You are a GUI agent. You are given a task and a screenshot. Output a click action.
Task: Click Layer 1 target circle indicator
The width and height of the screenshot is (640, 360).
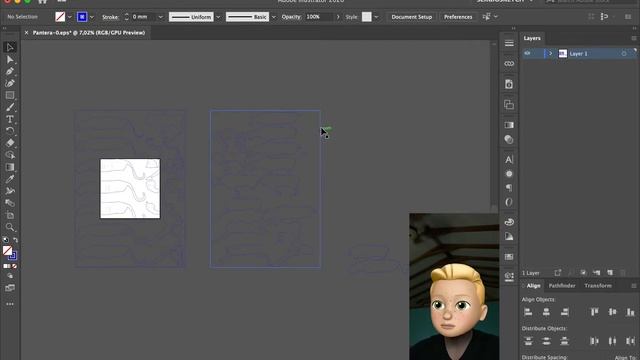[624, 53]
